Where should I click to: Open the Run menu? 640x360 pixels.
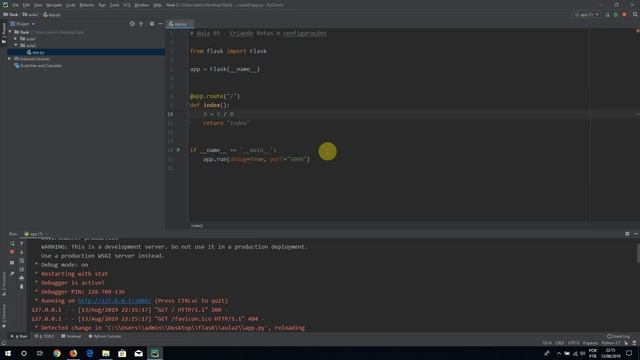pyautogui.click(x=102, y=5)
